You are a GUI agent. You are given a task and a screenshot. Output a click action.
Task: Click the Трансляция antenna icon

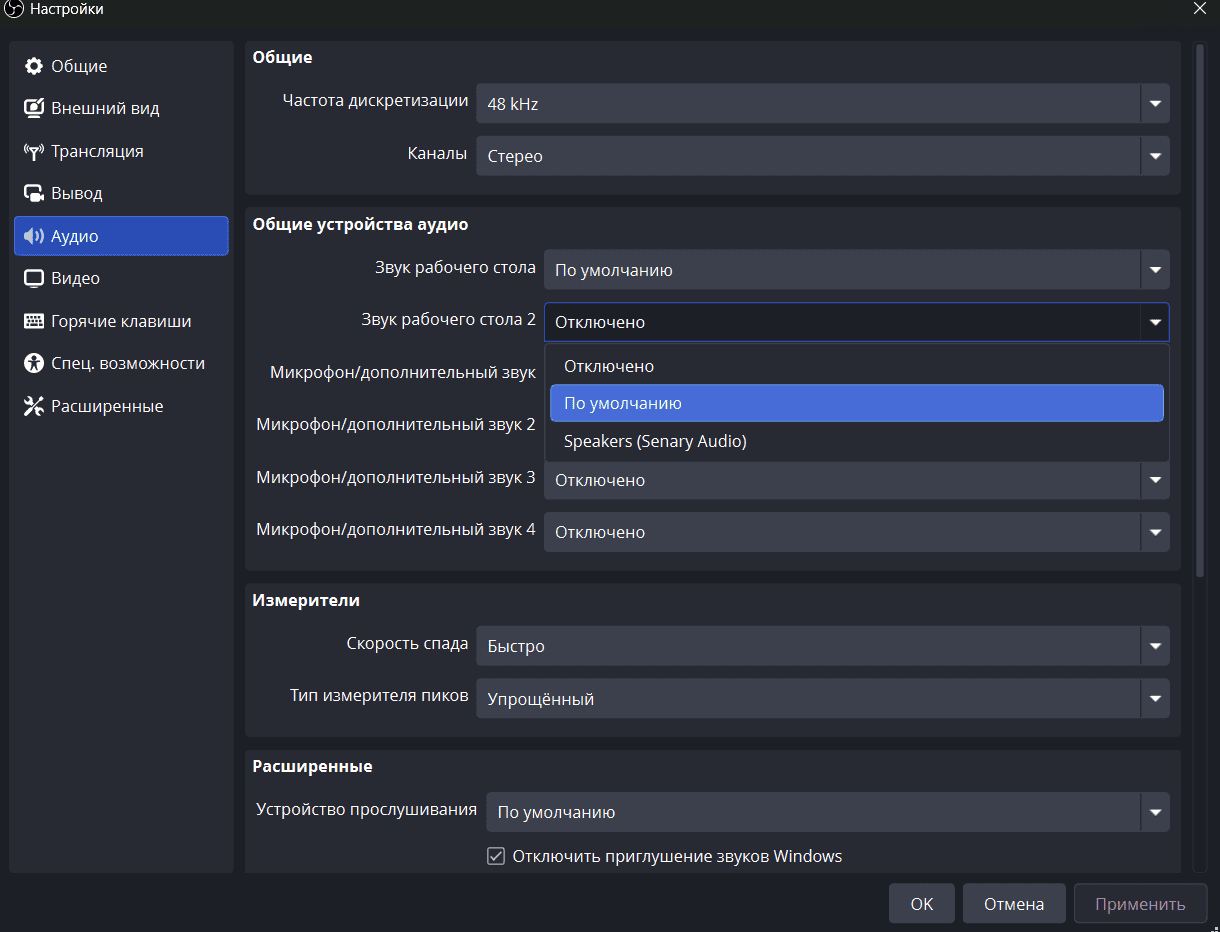34,151
